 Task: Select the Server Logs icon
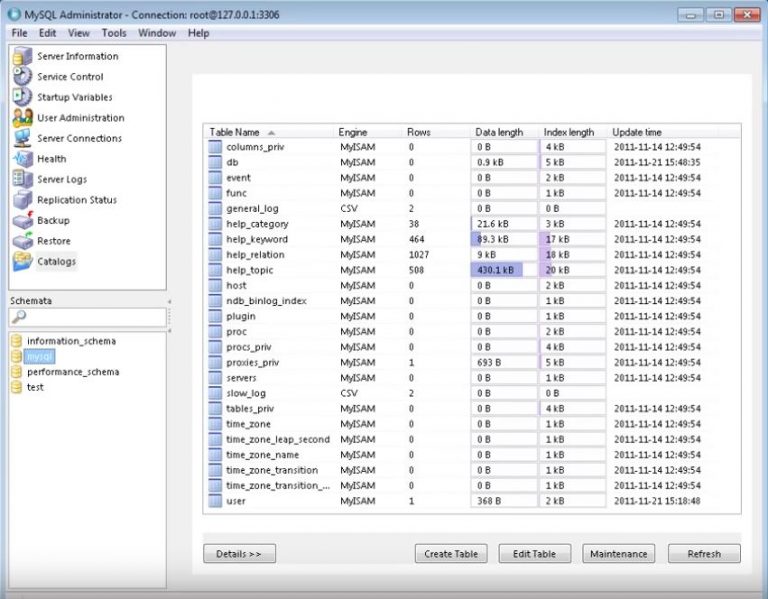click(x=22, y=179)
